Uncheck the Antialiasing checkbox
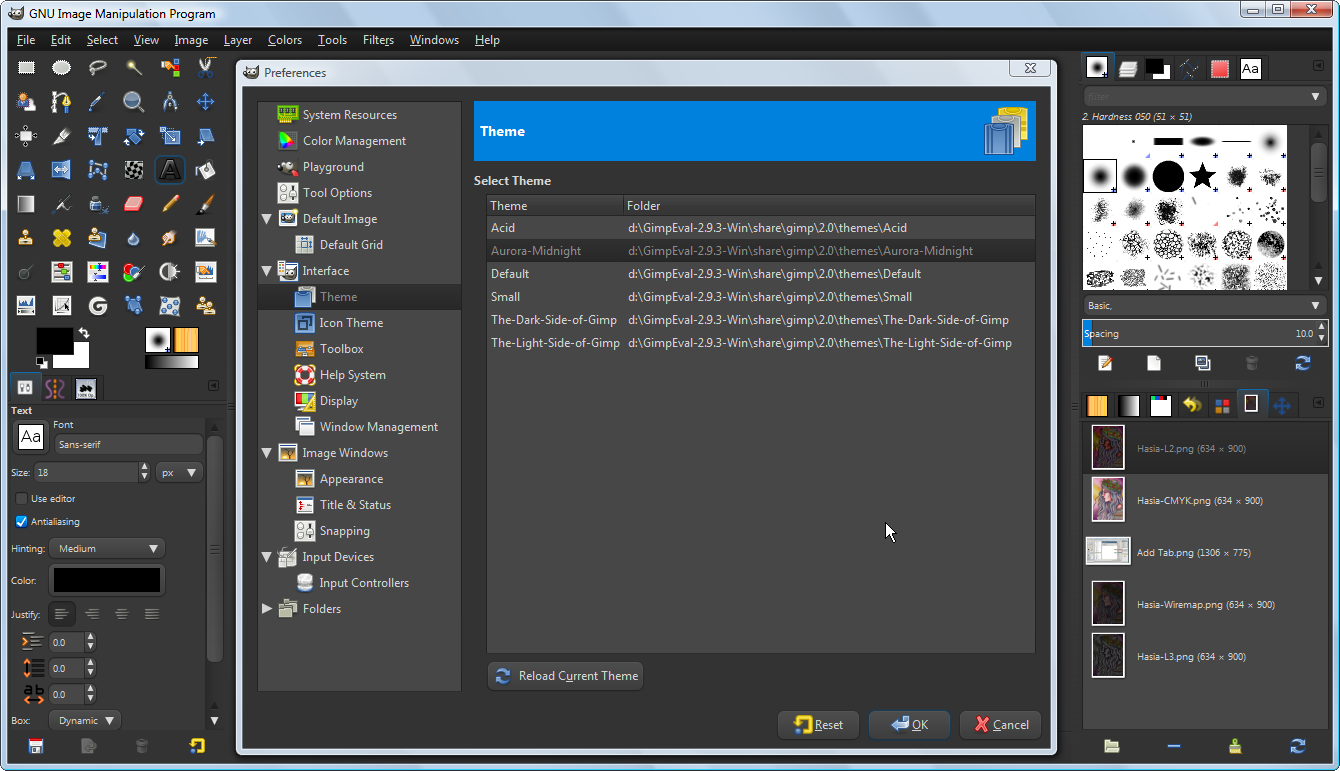This screenshot has width=1340, height=771. (21, 521)
